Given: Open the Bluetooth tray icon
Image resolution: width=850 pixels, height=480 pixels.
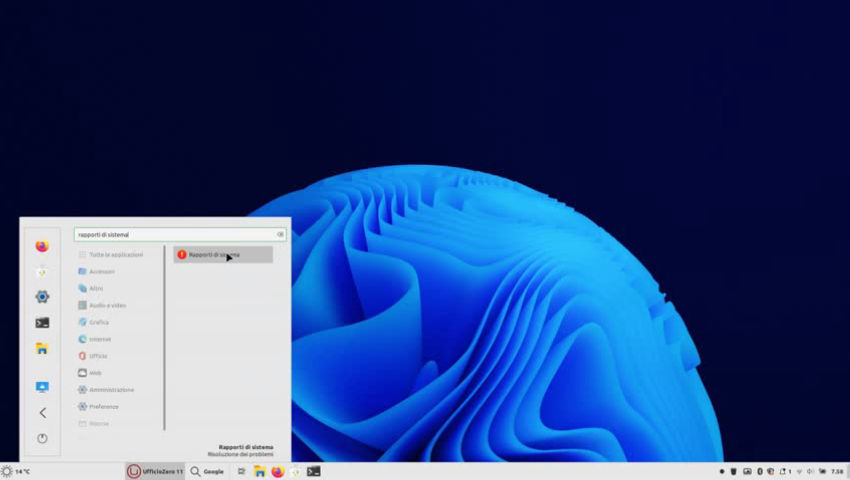Looking at the screenshot, I should click(759, 471).
